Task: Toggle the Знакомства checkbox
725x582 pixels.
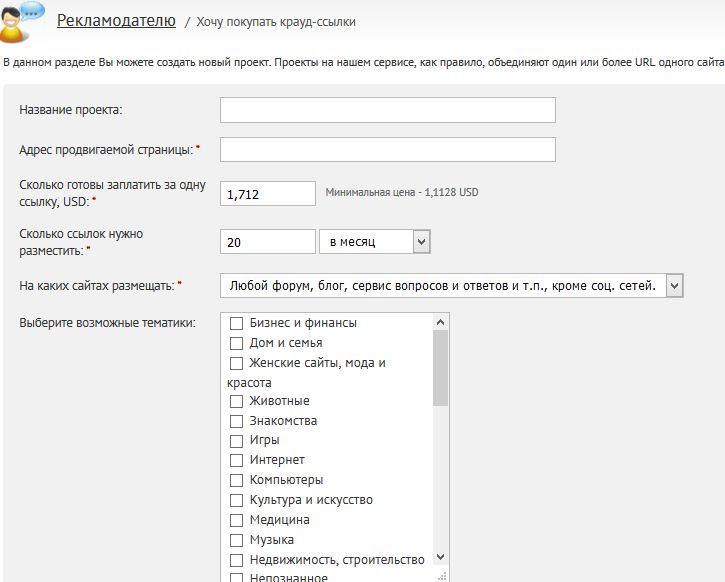Action: [x=236, y=421]
